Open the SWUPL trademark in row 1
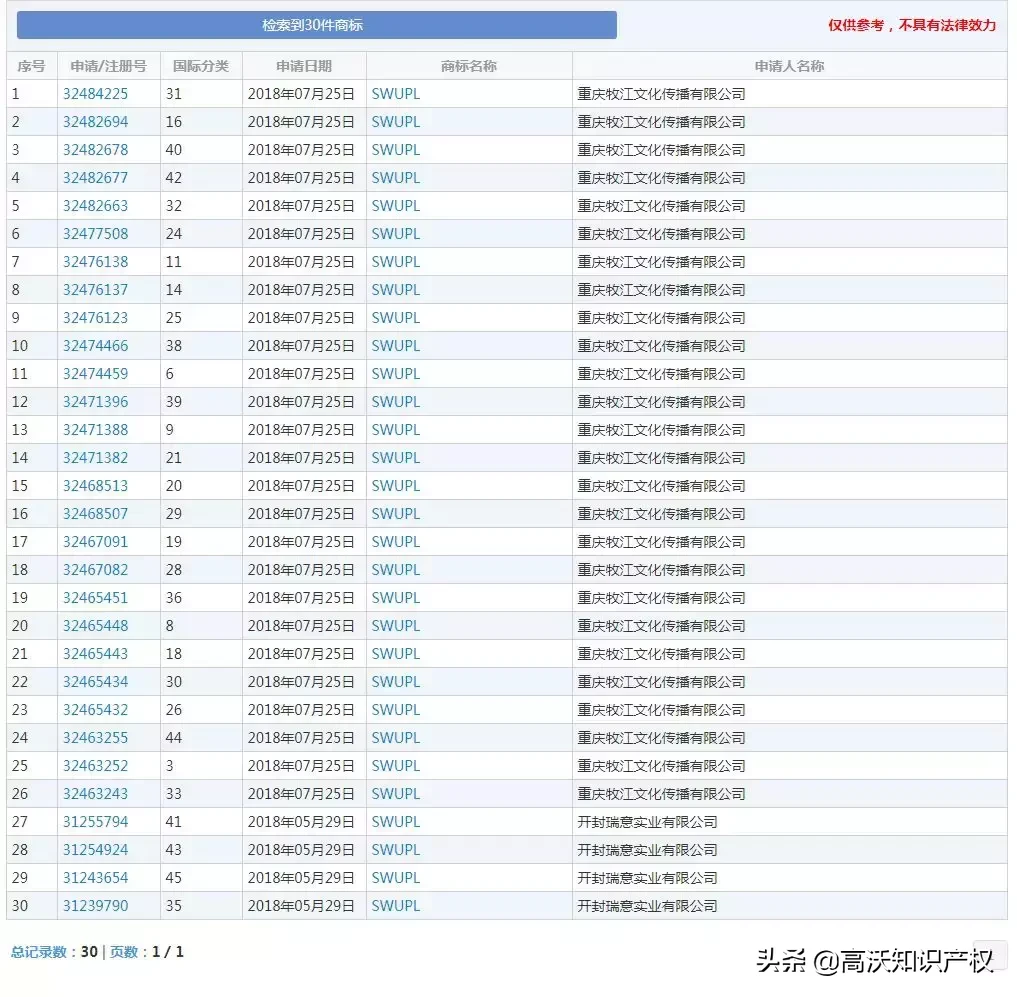Screen dimensions: 1017x997 [x=395, y=93]
